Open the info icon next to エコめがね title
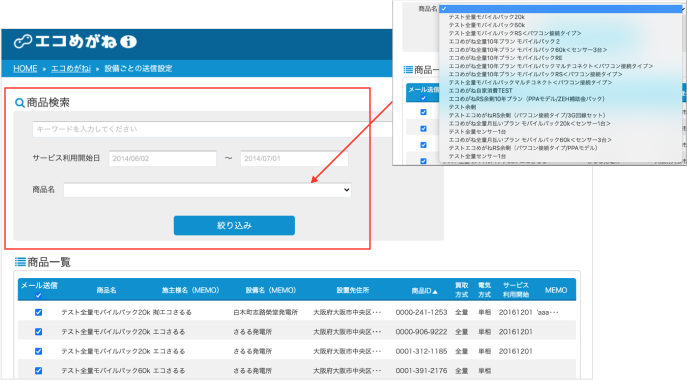This screenshot has height=380, width=687. click(128, 42)
